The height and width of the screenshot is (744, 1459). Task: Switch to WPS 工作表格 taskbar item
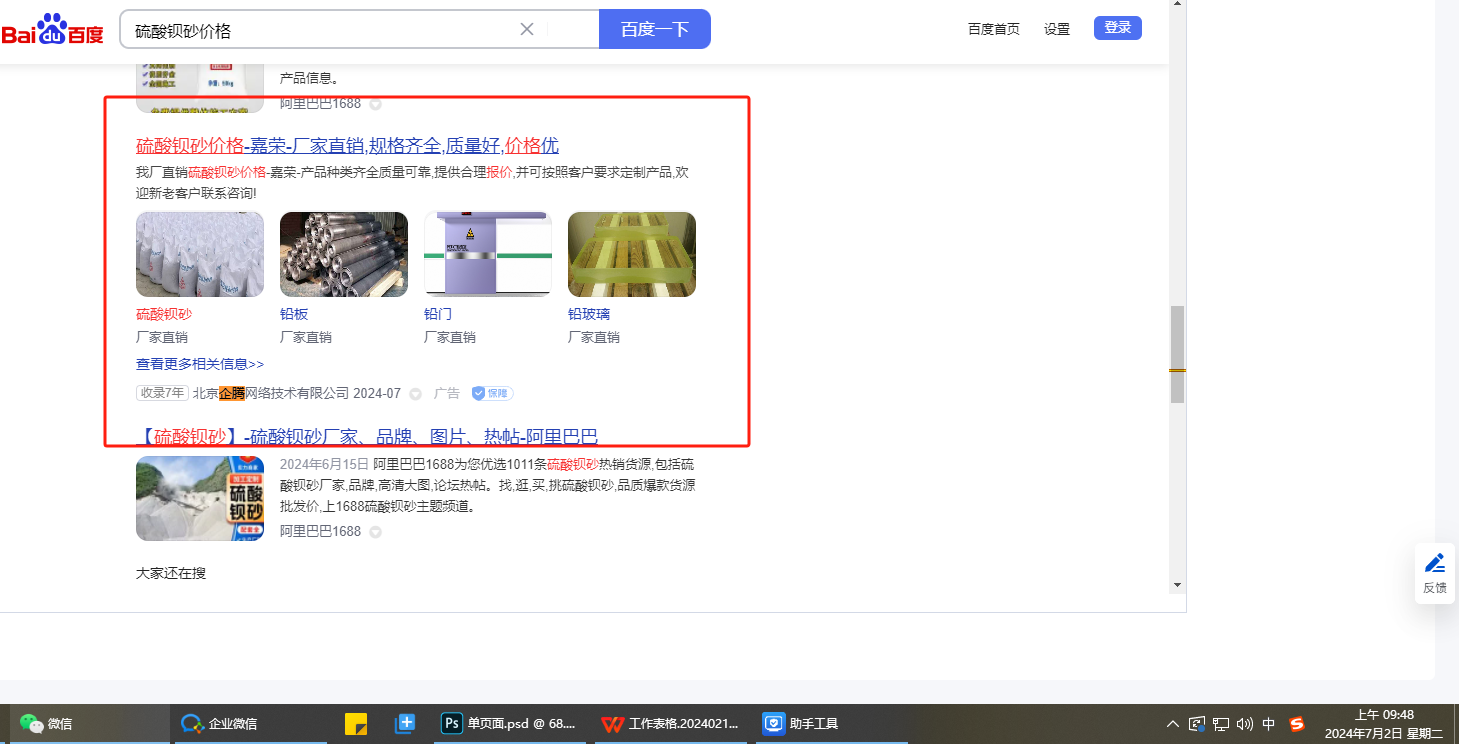click(x=671, y=724)
